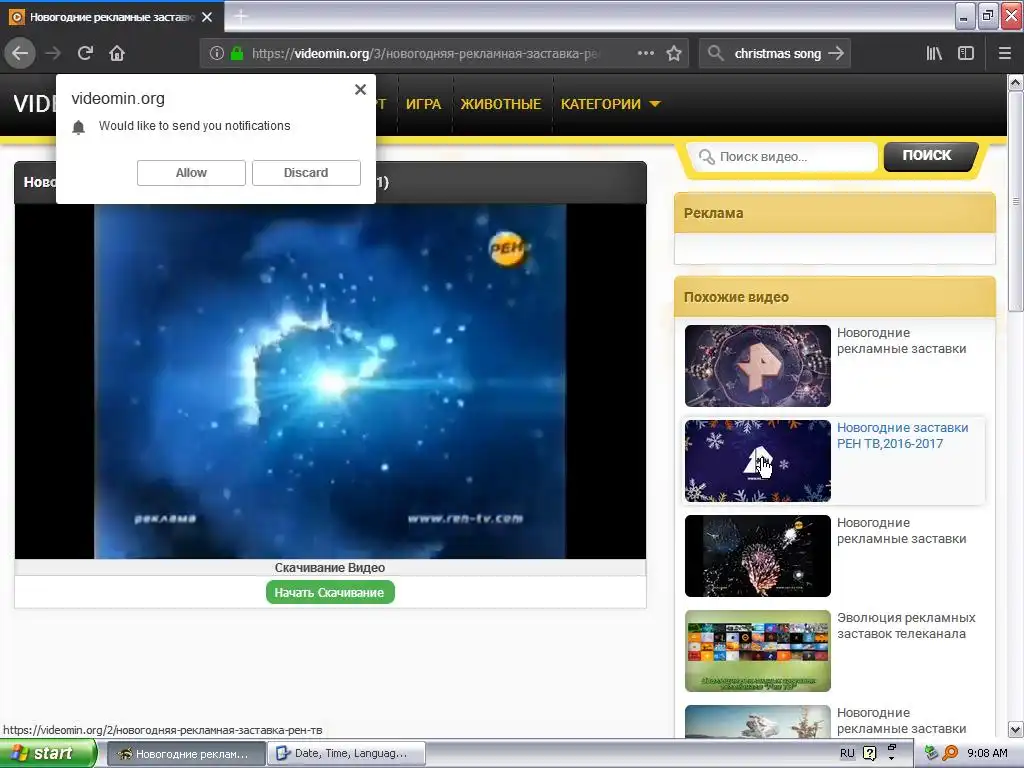Screen dimensions: 1024x768
Task: Bookmark this page with the star icon
Action: click(674, 53)
